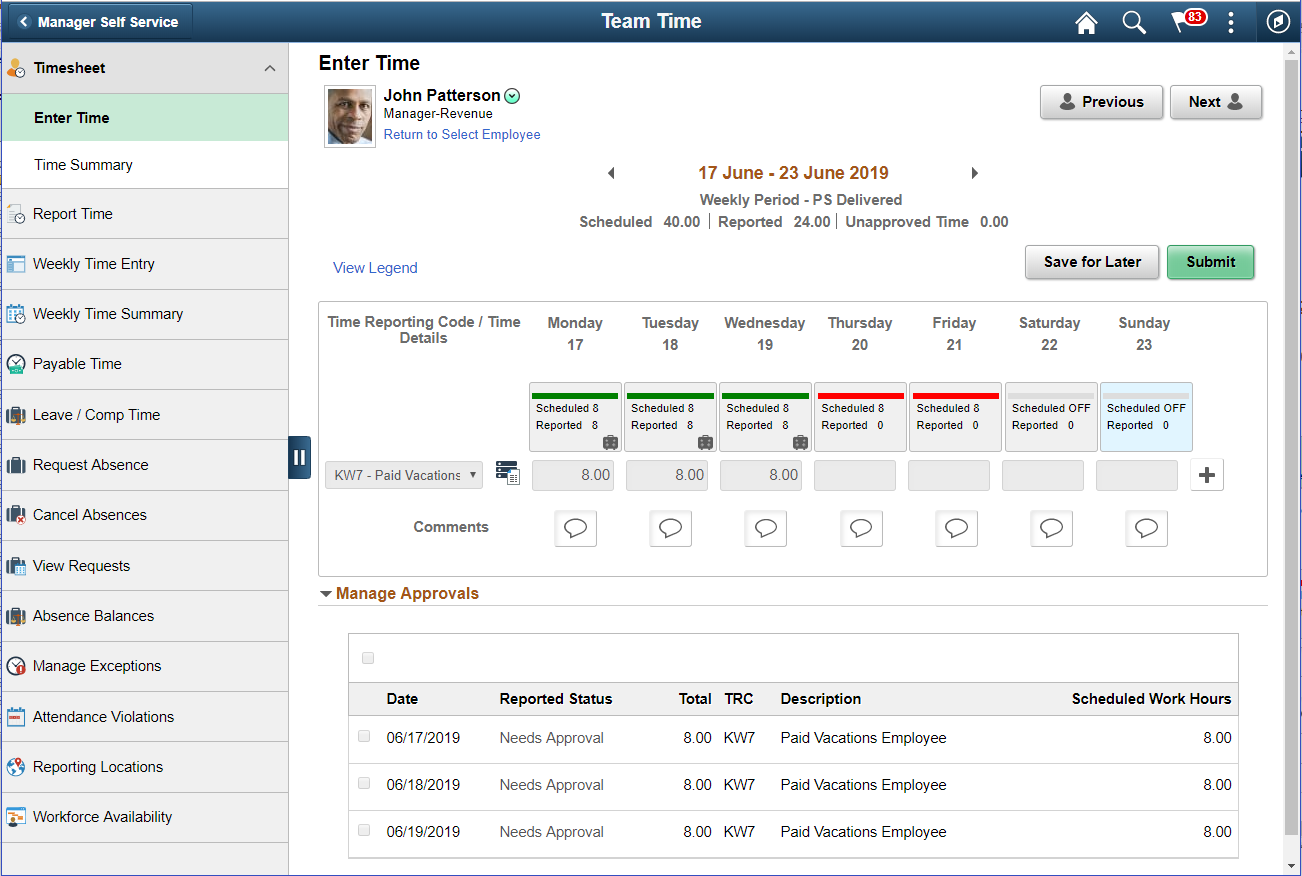This screenshot has width=1302, height=876.
Task: Open Friday comment bubble
Action: pos(956,528)
